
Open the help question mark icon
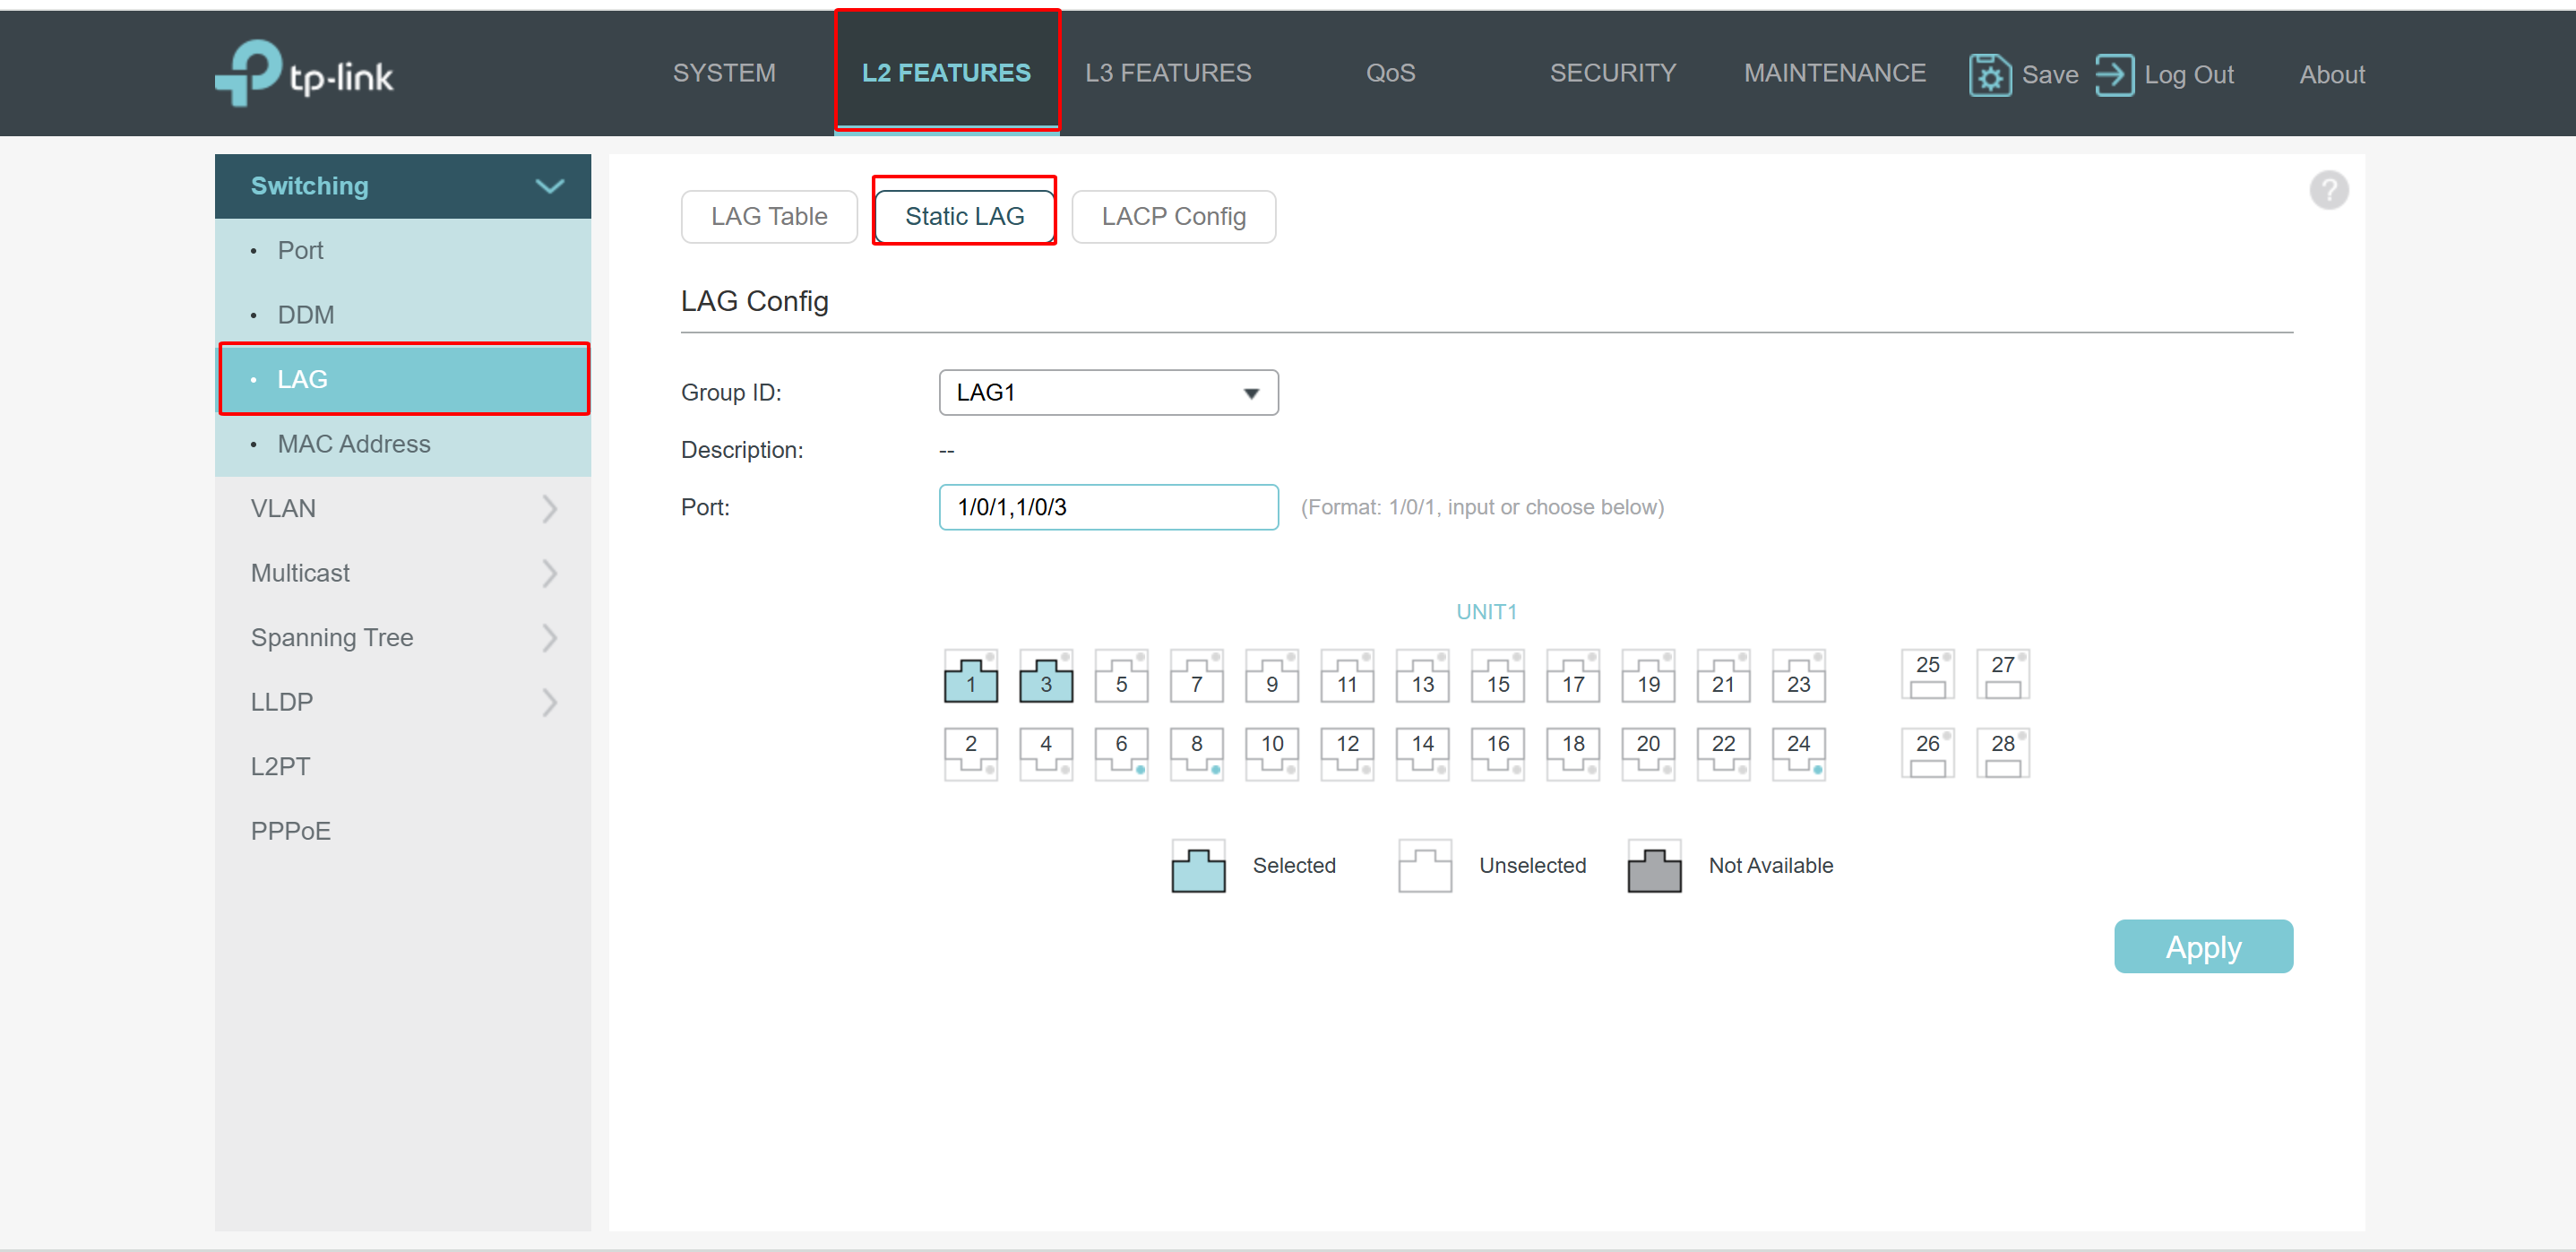pos(2328,190)
